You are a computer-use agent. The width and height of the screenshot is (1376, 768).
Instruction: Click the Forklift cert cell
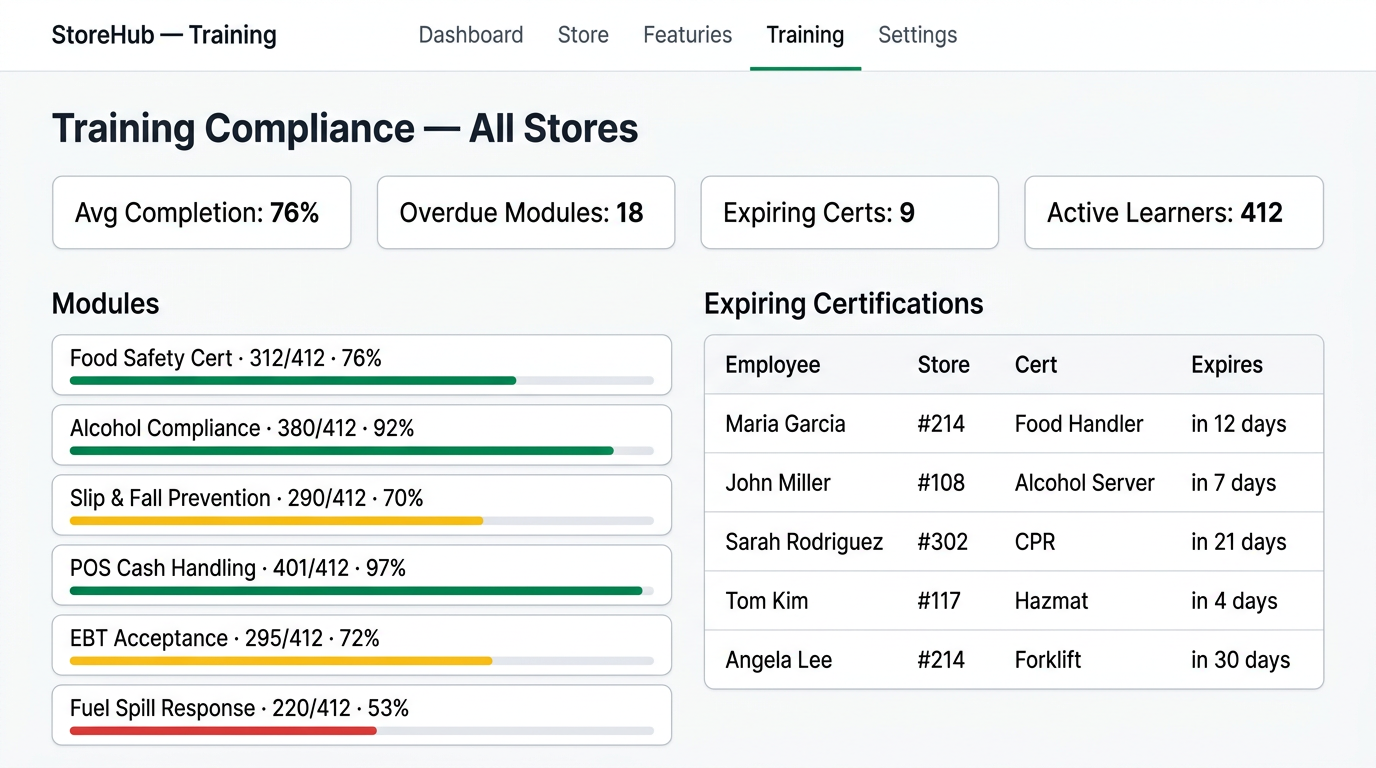1048,660
